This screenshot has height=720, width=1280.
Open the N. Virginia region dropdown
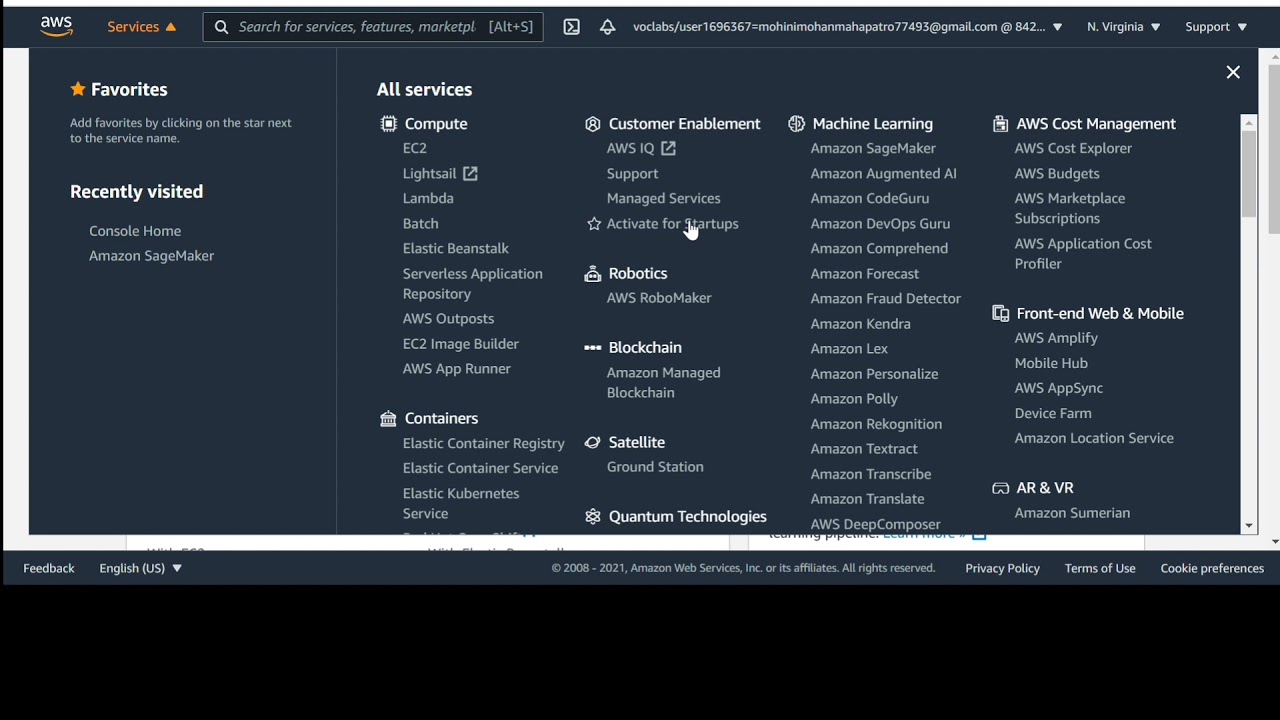click(1123, 27)
